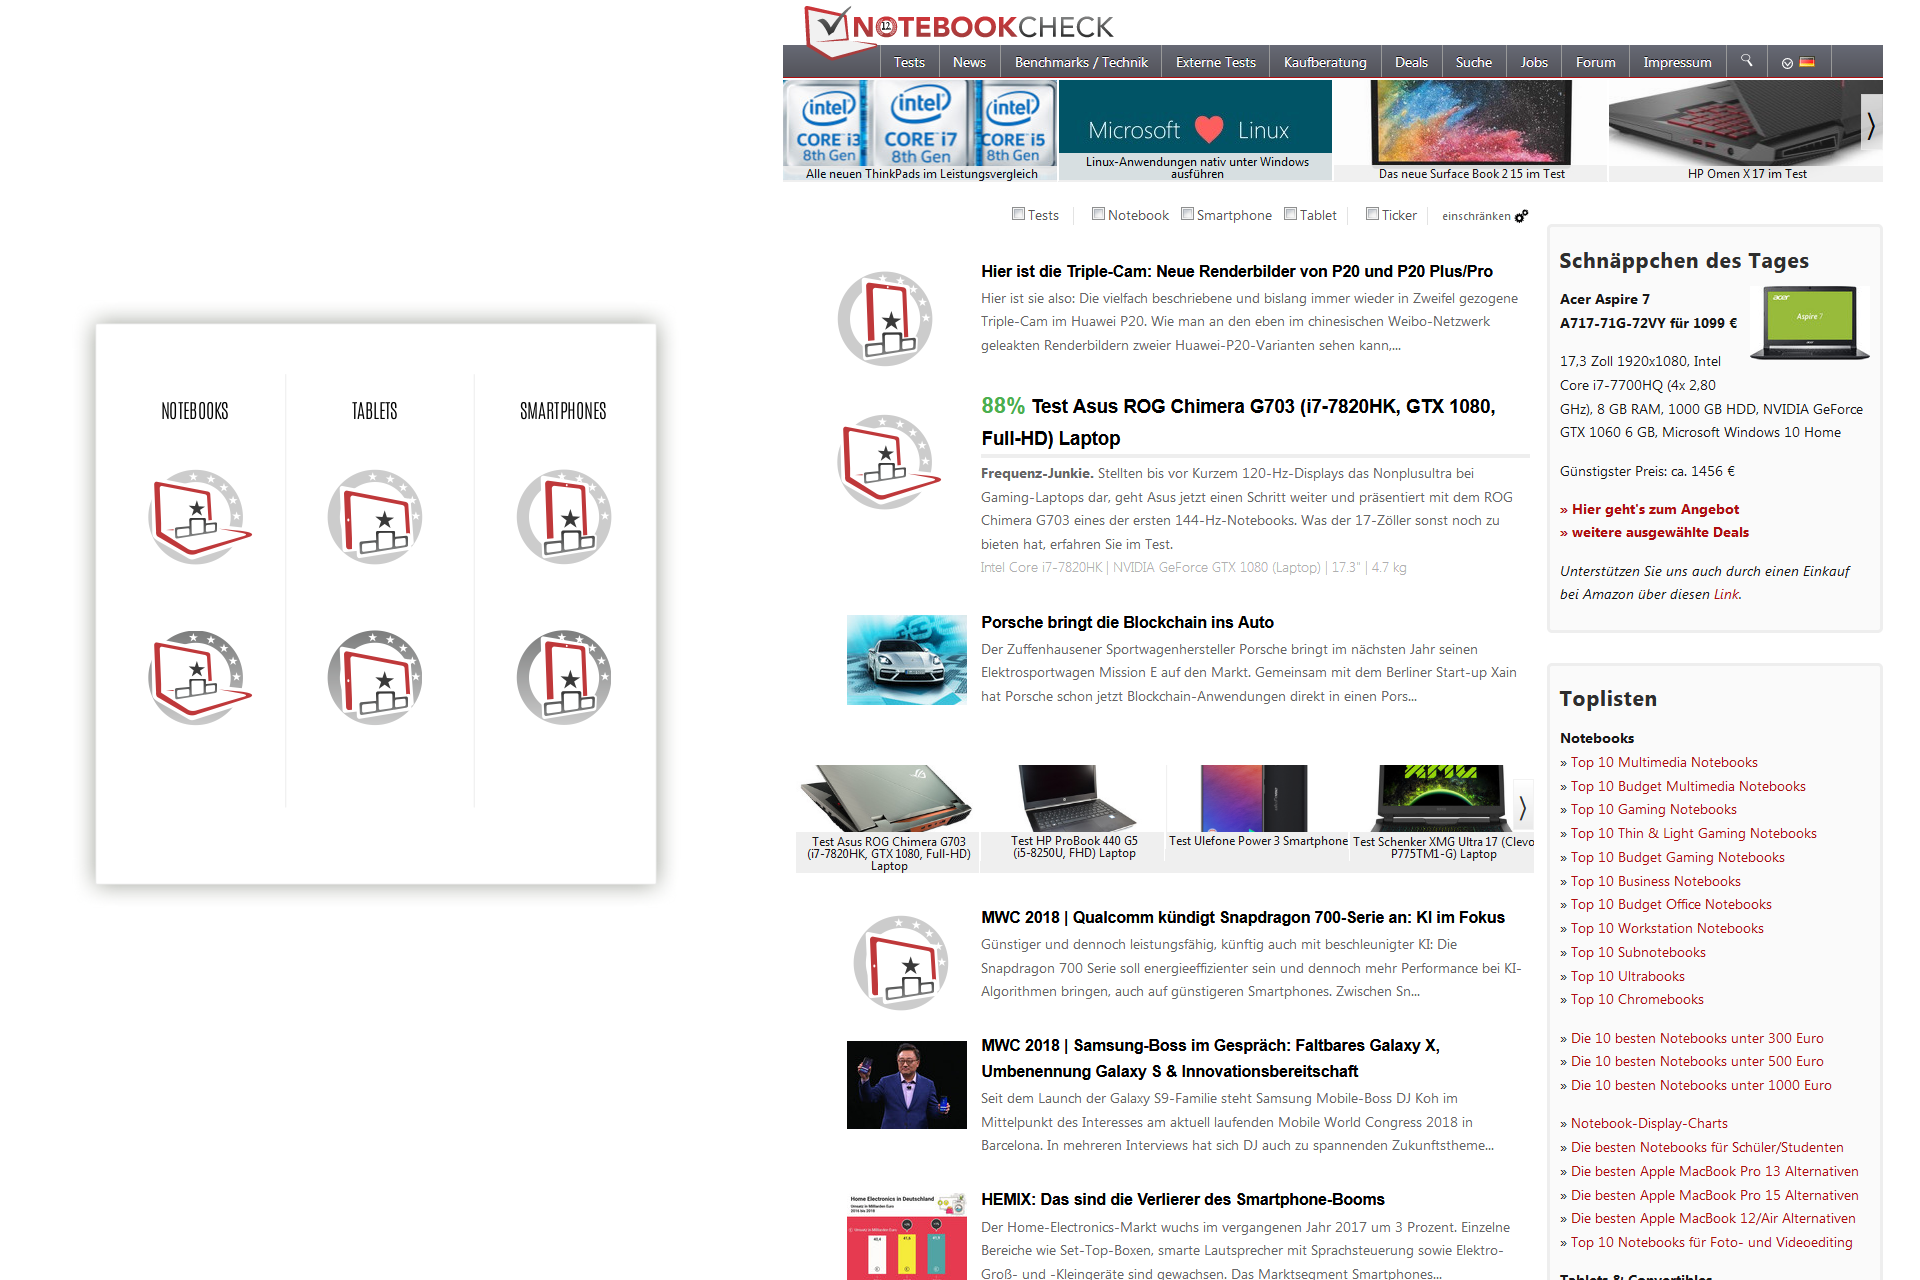
Task: Open the News menu
Action: click(x=969, y=62)
